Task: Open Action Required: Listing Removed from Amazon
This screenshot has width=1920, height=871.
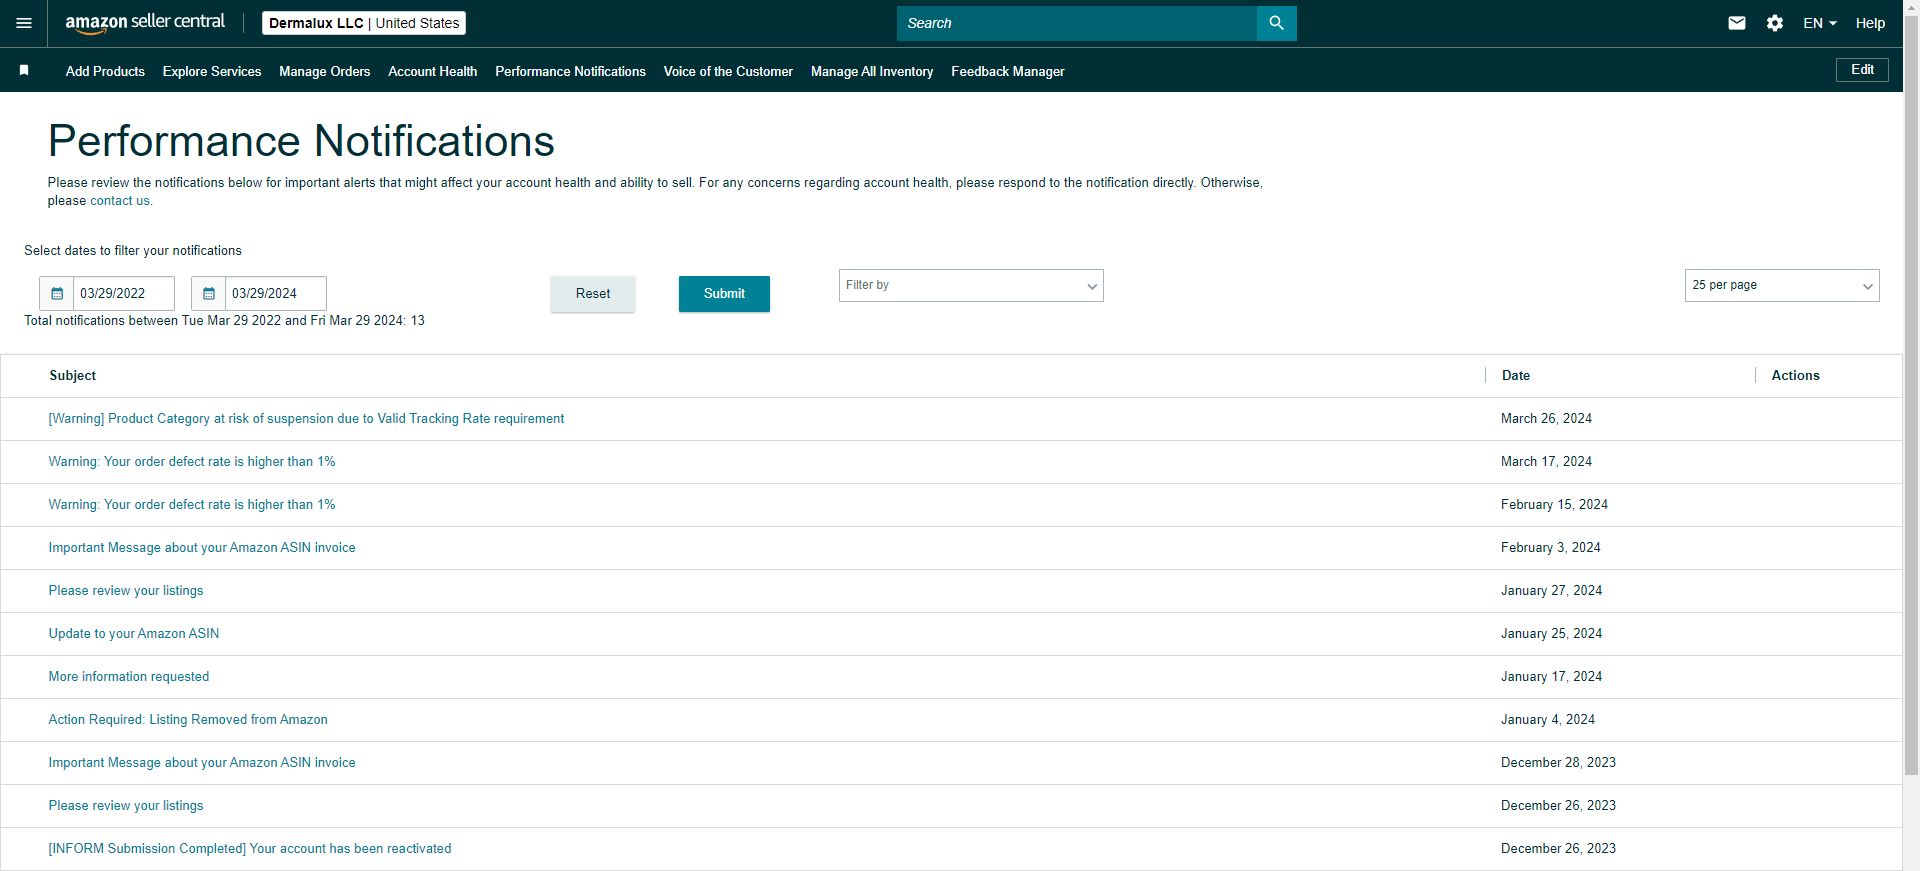Action: coord(188,720)
